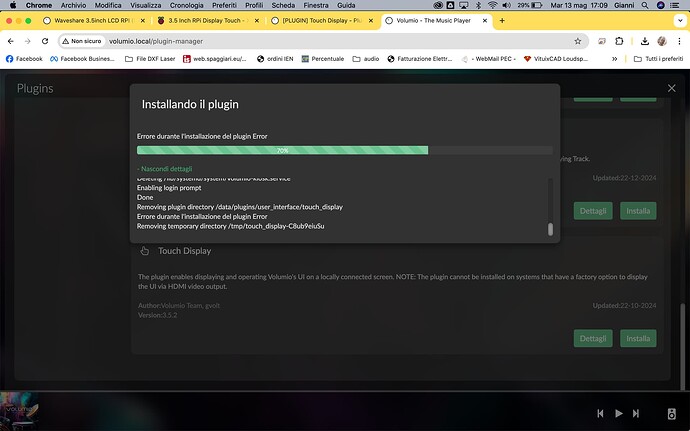Go forward with the forward arrow
The height and width of the screenshot is (431, 690).
(x=28, y=41)
